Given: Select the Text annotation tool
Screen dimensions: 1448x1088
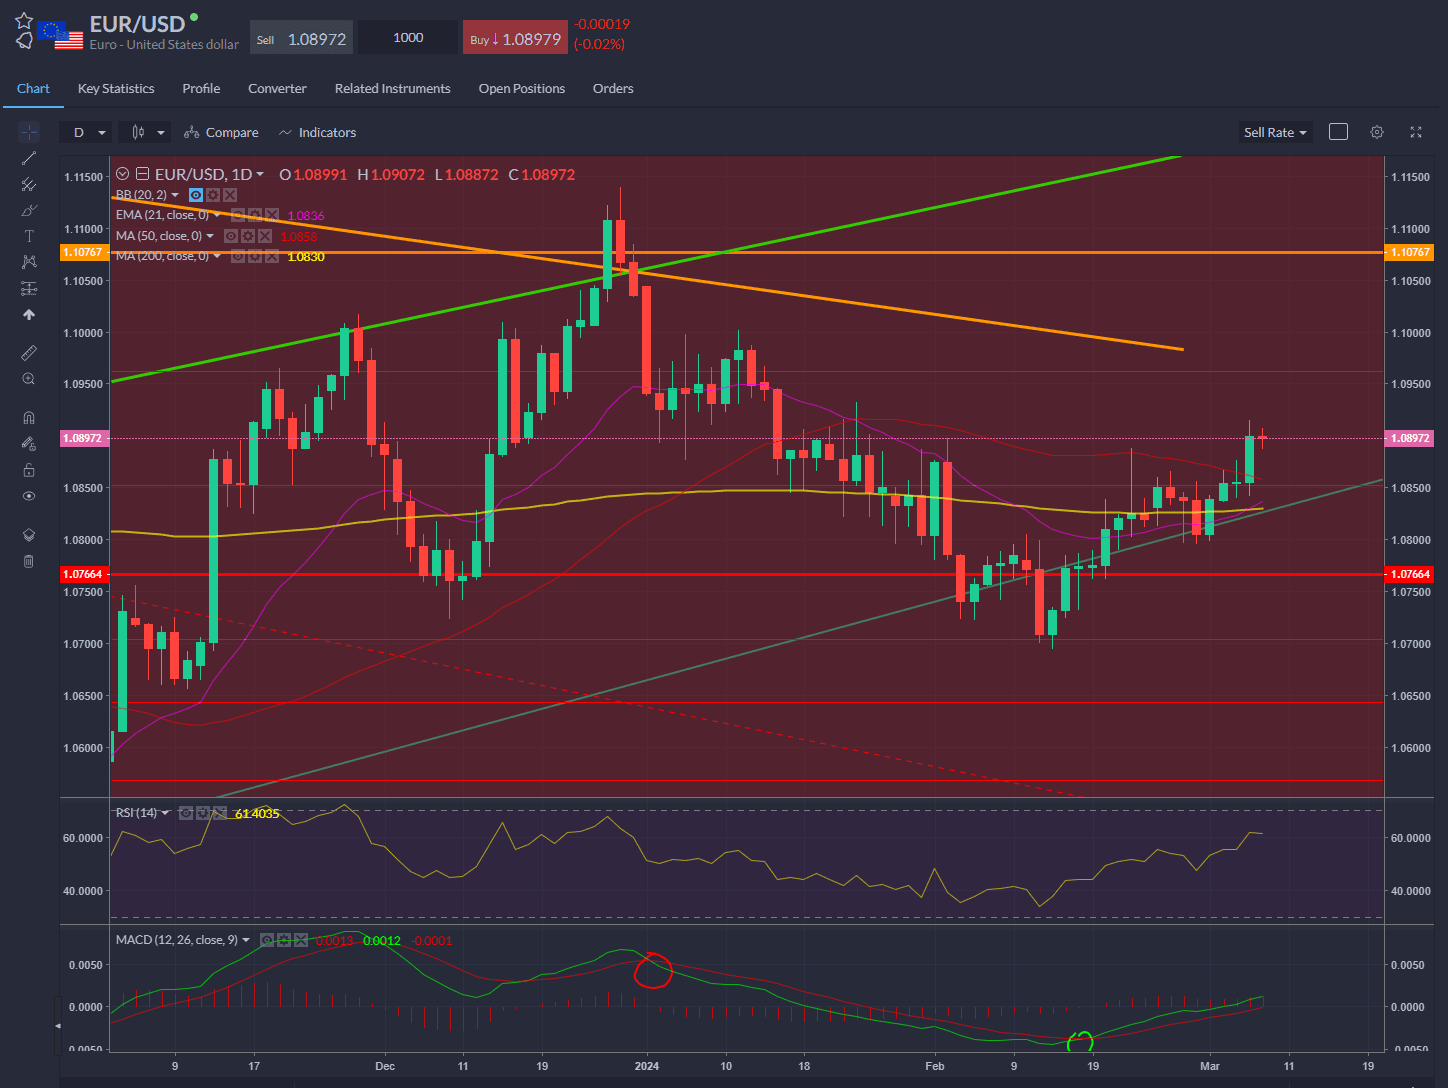Looking at the screenshot, I should [x=29, y=236].
